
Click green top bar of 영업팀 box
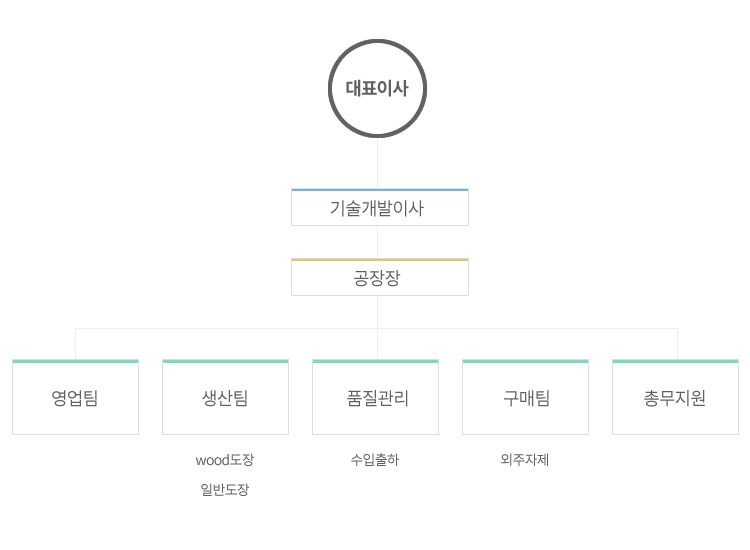tap(75, 361)
